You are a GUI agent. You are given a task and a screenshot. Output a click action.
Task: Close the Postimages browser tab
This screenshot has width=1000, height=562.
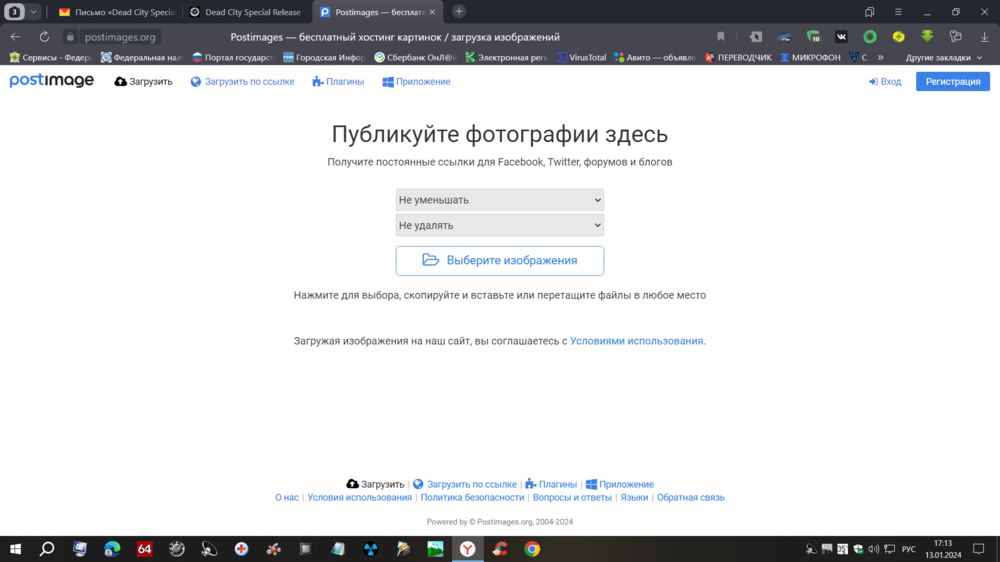tap(432, 12)
